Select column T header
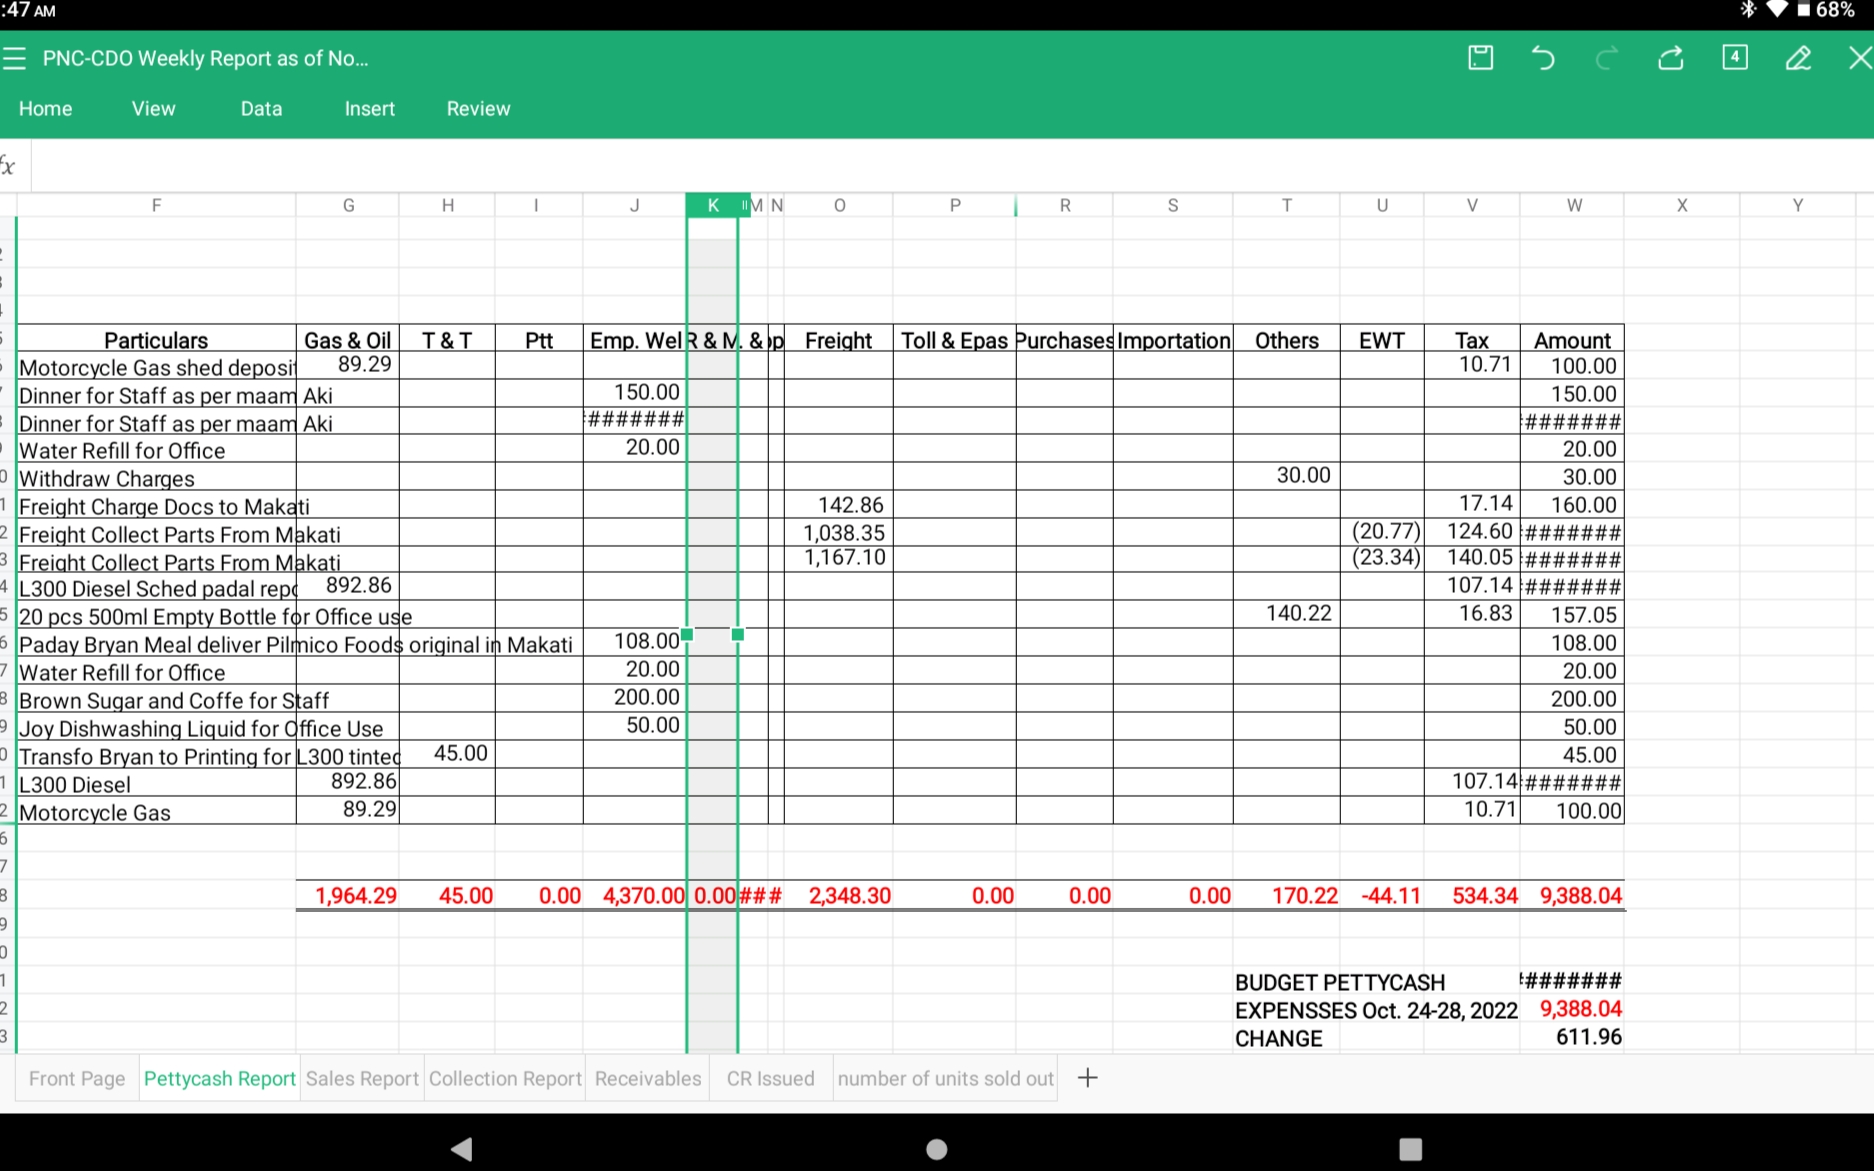1874x1171 pixels. point(1287,205)
